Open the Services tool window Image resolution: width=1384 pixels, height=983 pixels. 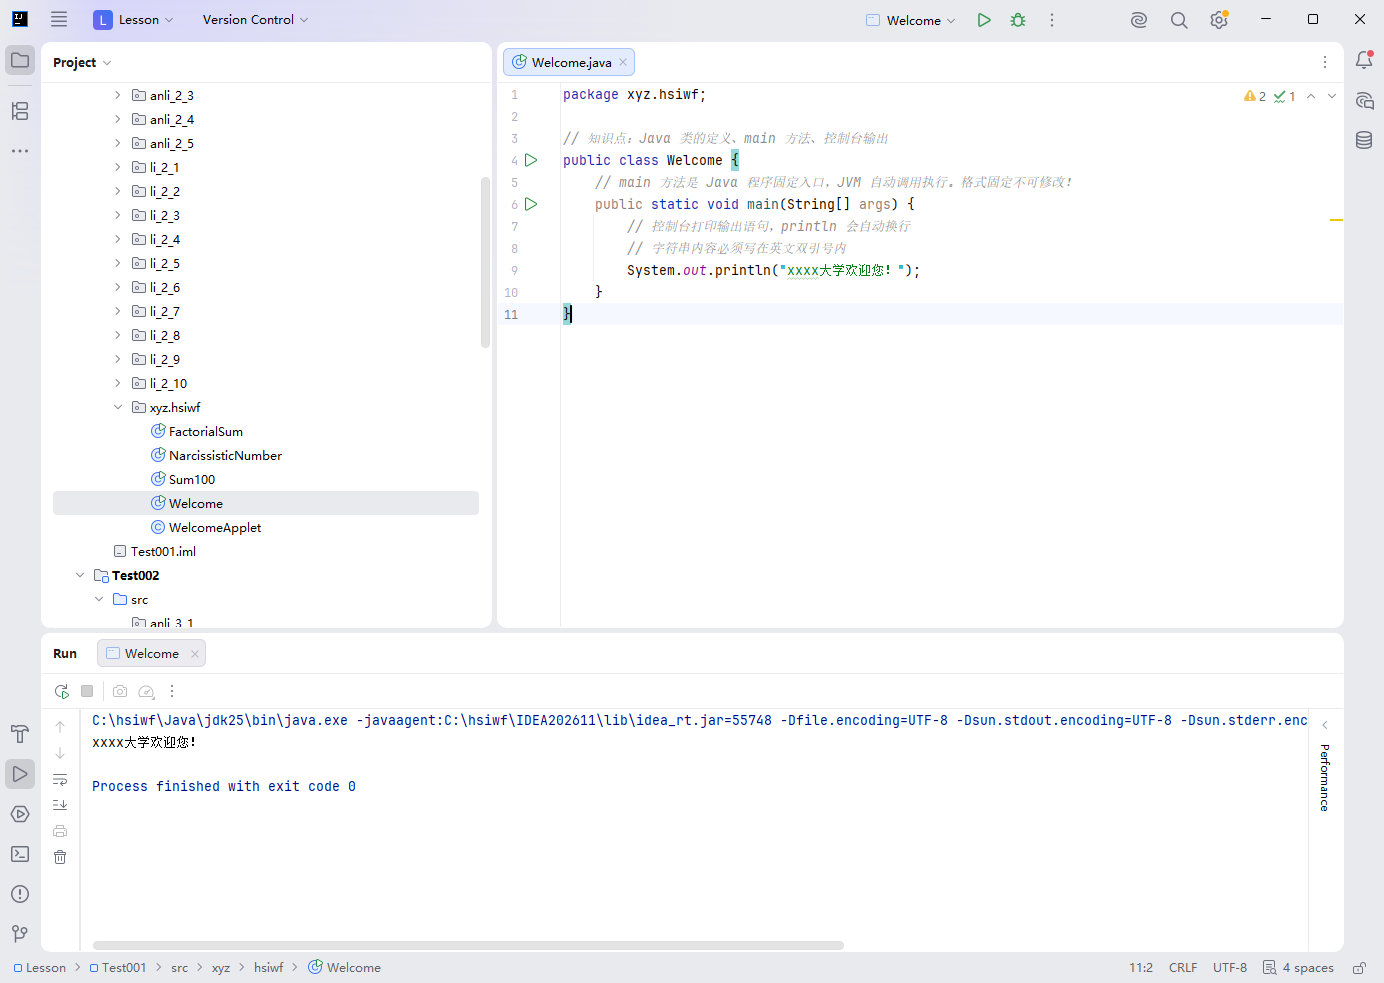20,814
